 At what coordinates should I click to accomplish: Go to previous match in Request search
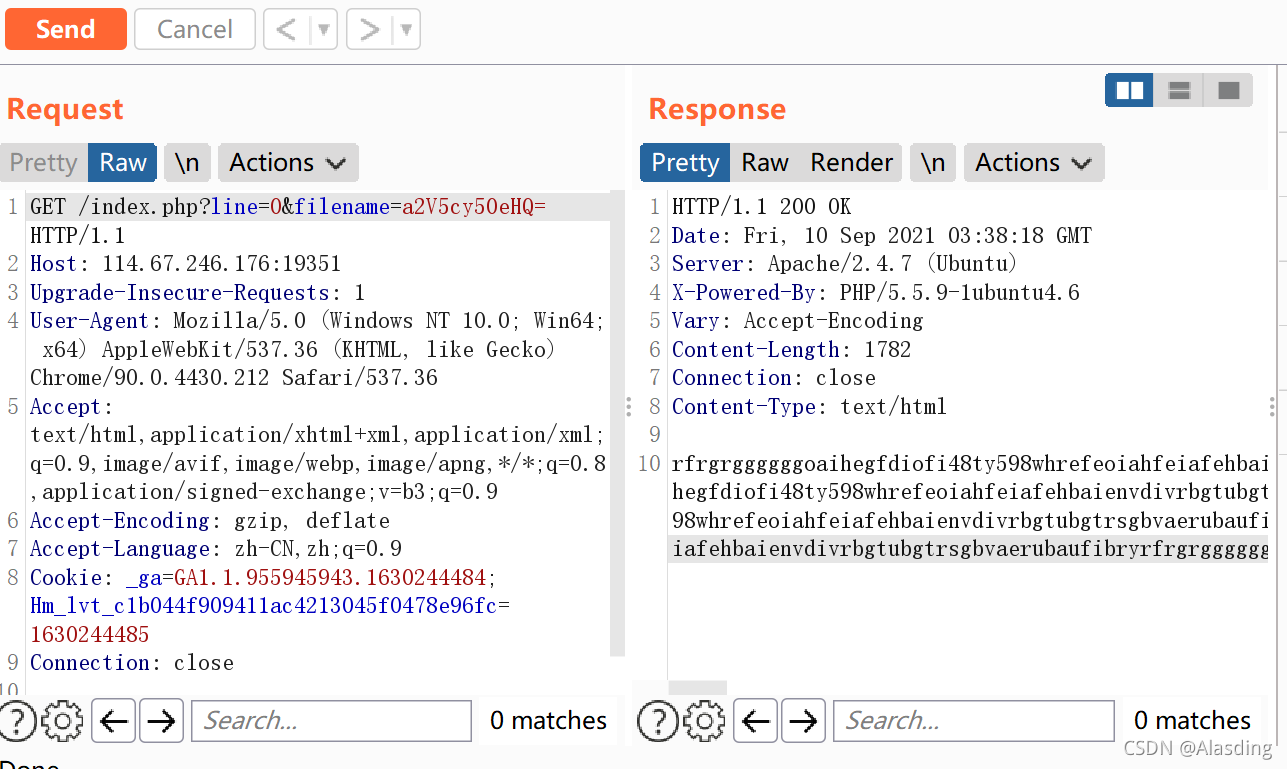(x=113, y=720)
